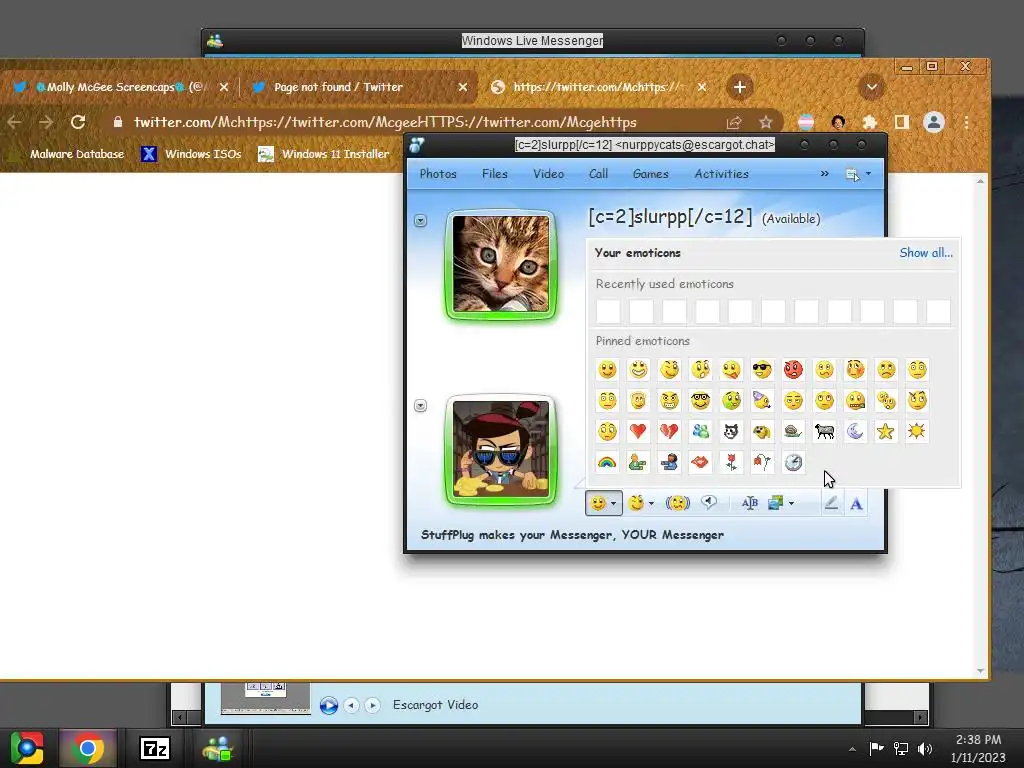Insert the clock emoticon

tap(793, 462)
